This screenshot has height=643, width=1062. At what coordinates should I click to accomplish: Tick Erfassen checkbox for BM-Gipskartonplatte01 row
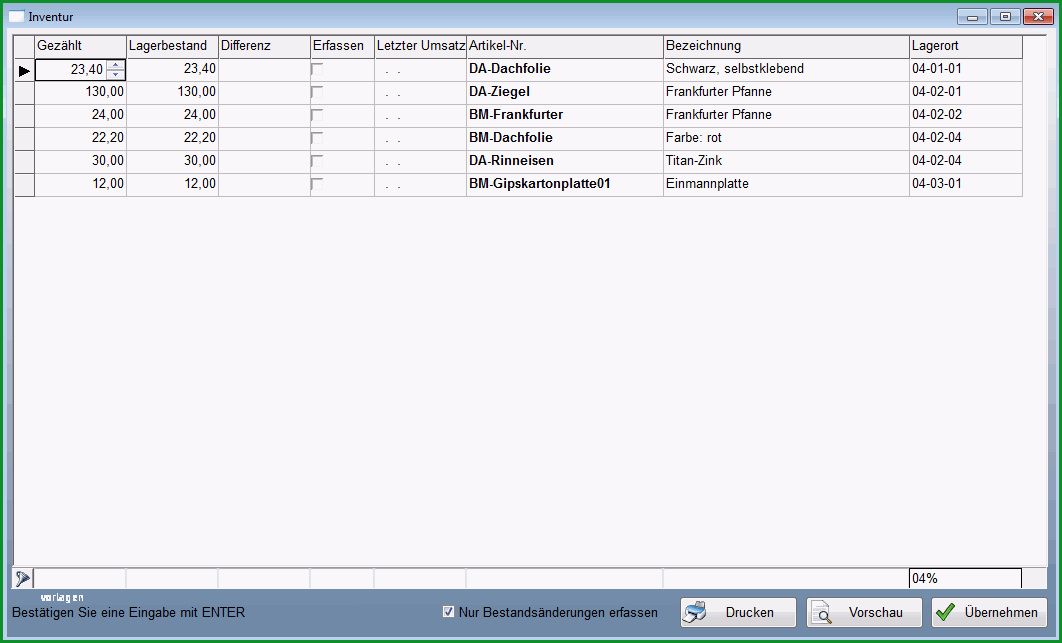(317, 184)
